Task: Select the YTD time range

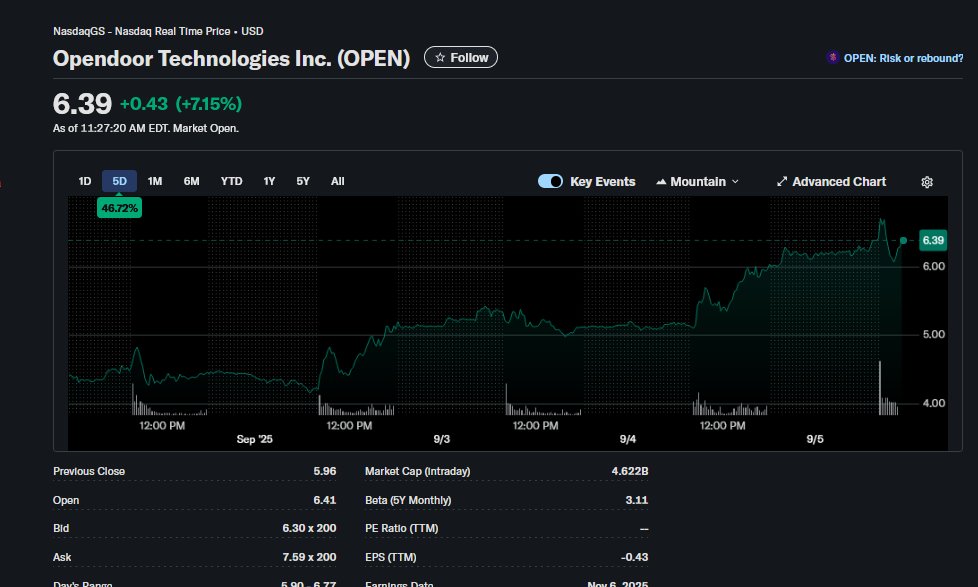Action: point(231,181)
